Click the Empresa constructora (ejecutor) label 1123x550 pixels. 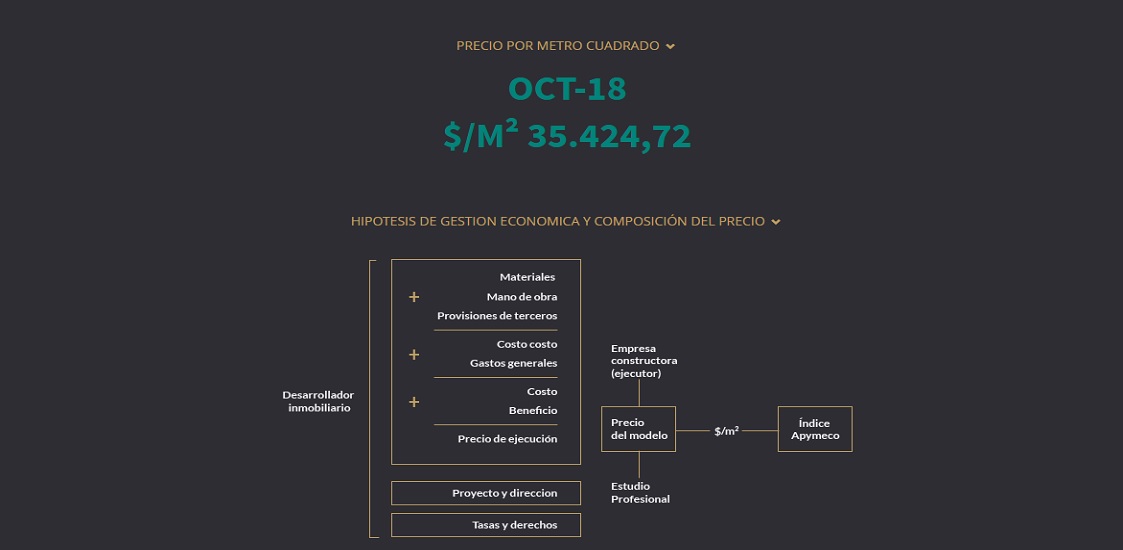point(644,361)
